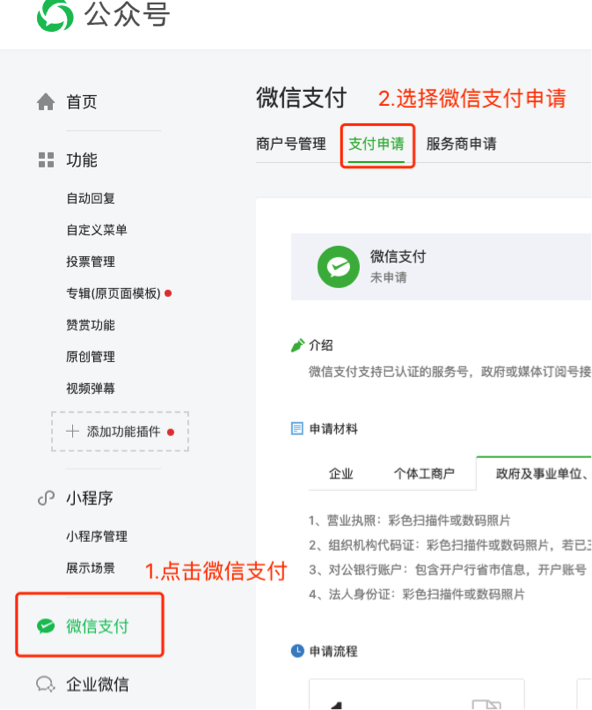Image resolution: width=592 pixels, height=710 pixels.
Task: Click the 企业微信 chat bubble icon
Action: (x=46, y=684)
